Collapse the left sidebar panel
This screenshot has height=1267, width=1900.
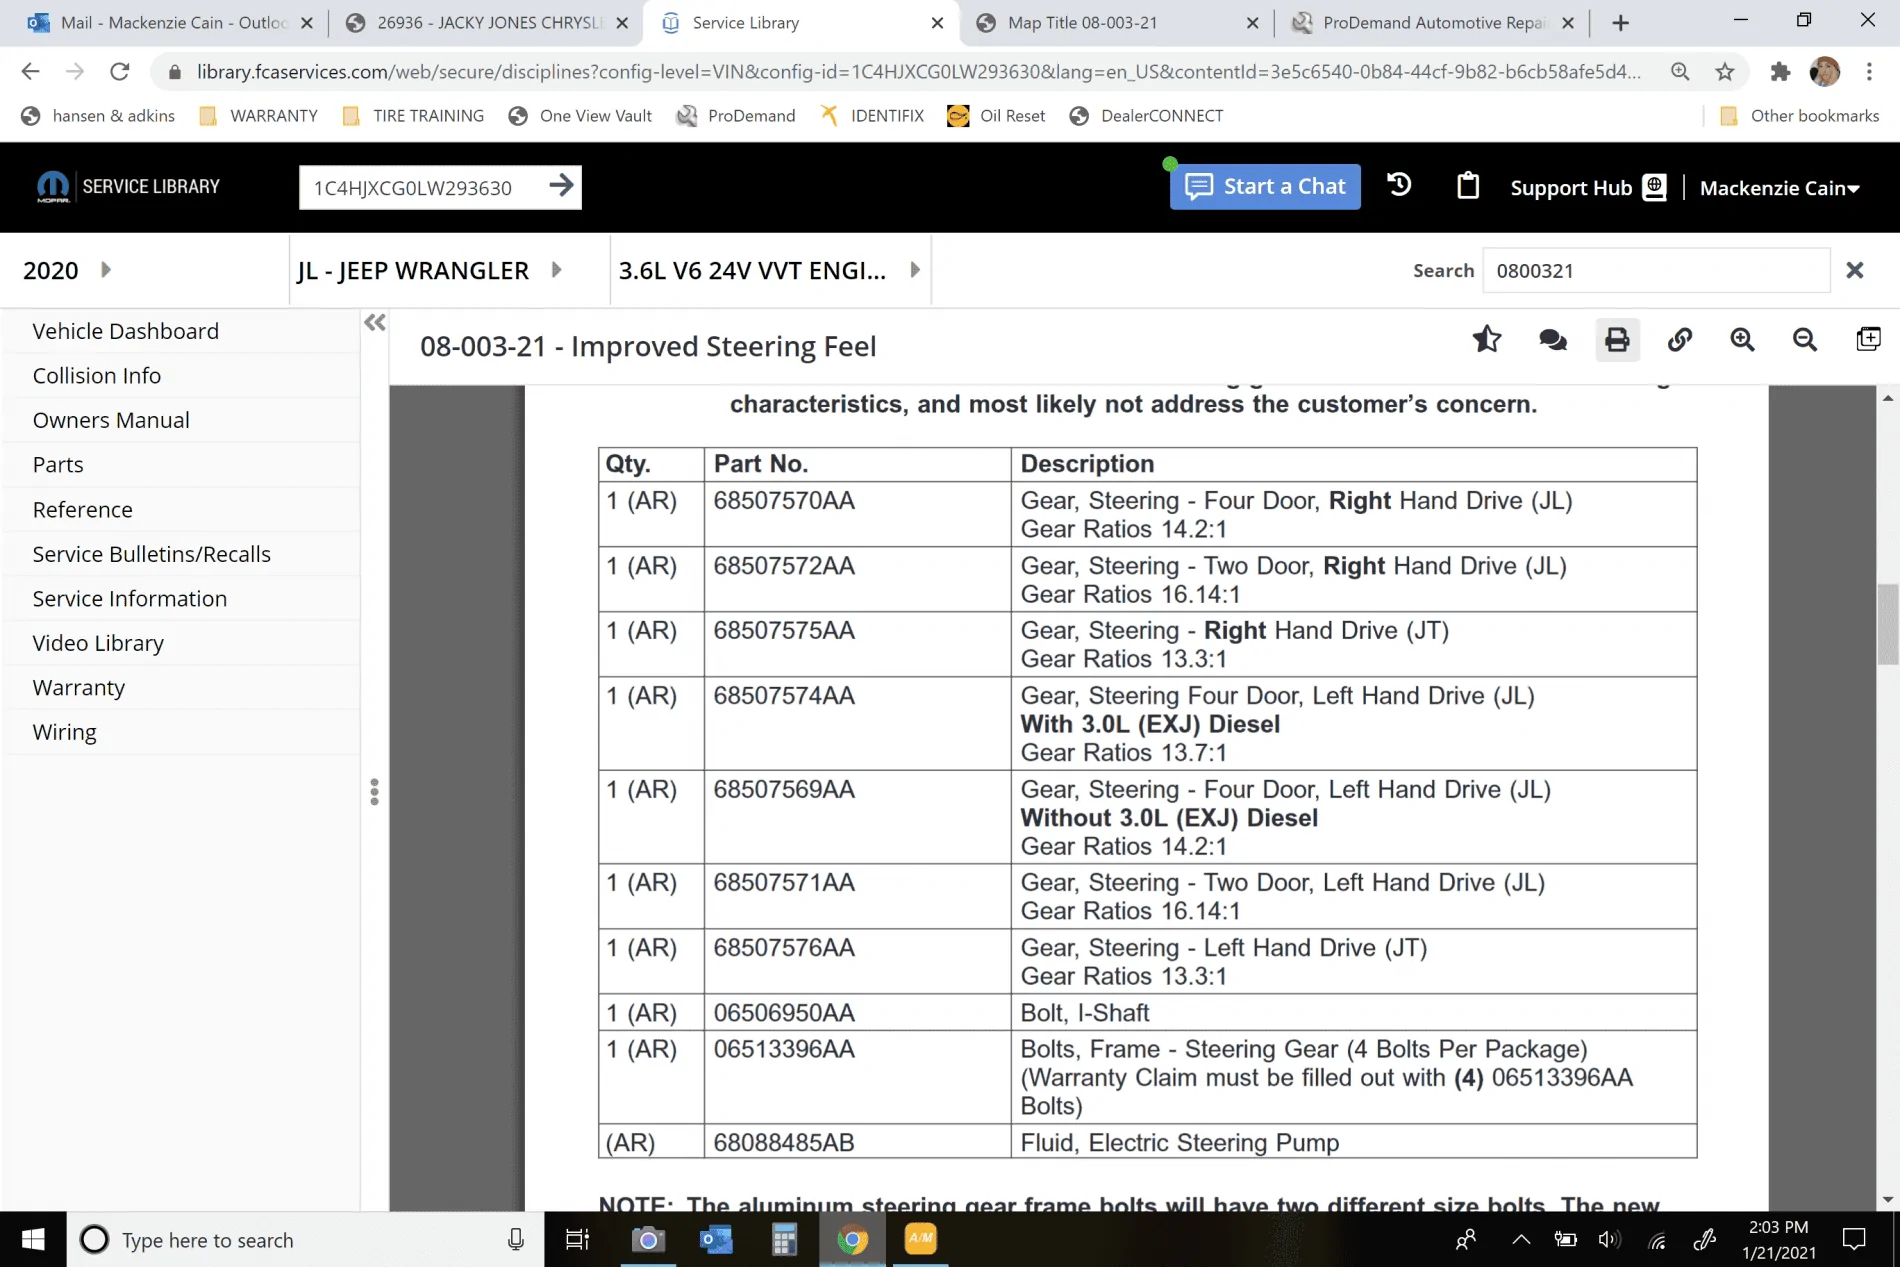(375, 322)
